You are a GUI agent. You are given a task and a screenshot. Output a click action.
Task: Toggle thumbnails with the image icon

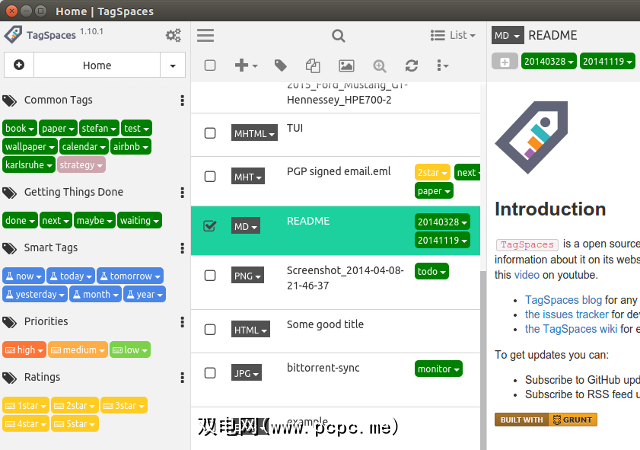point(346,66)
